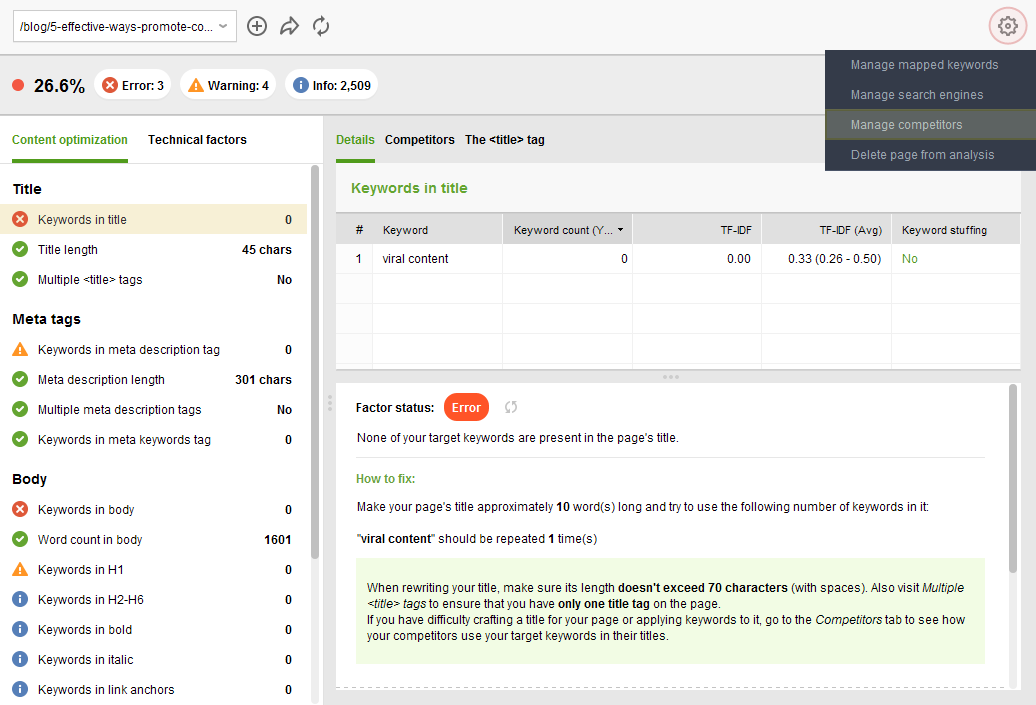Switch to the Content optimization tab
Screen dimensions: 1036x705
click(69, 139)
